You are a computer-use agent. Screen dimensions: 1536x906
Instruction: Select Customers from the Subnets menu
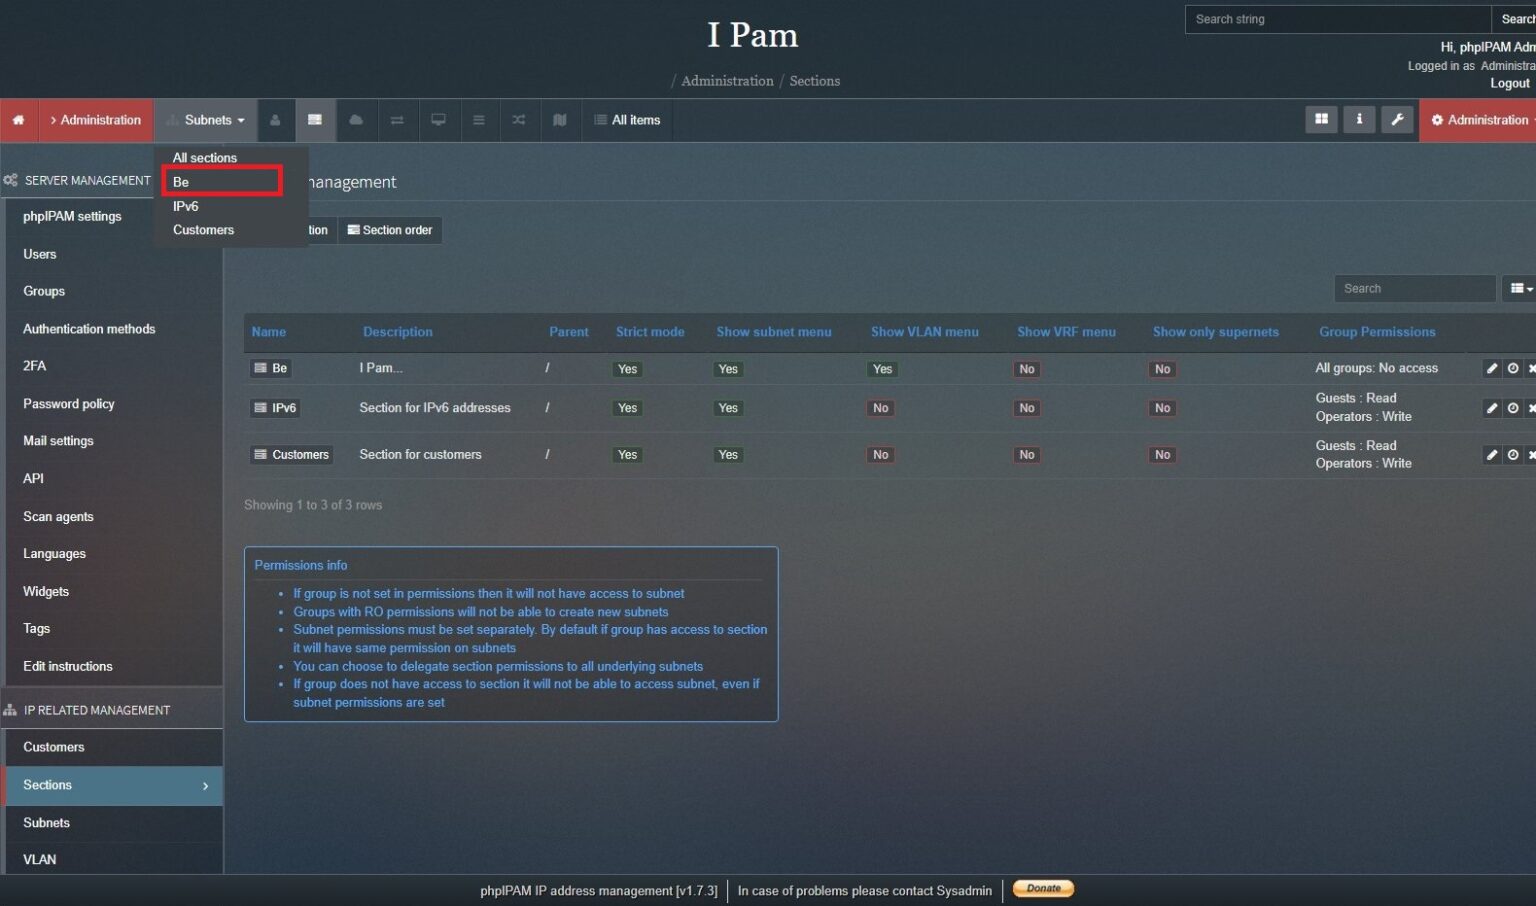pos(203,230)
